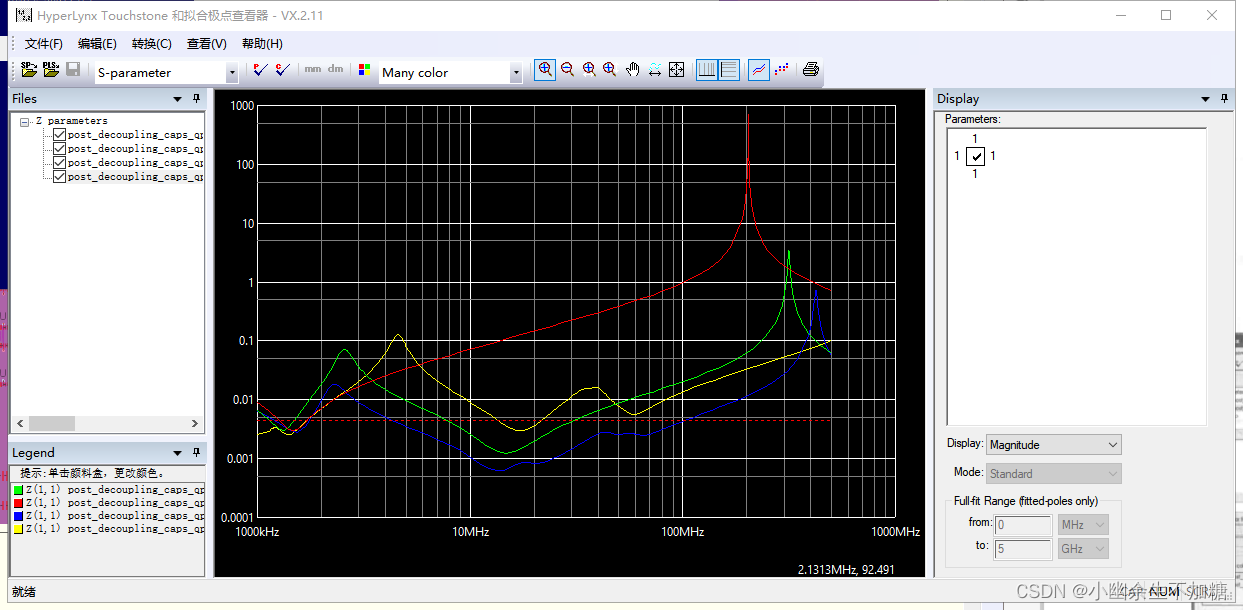Pin the Files panel
The height and width of the screenshot is (610, 1243).
click(196, 98)
